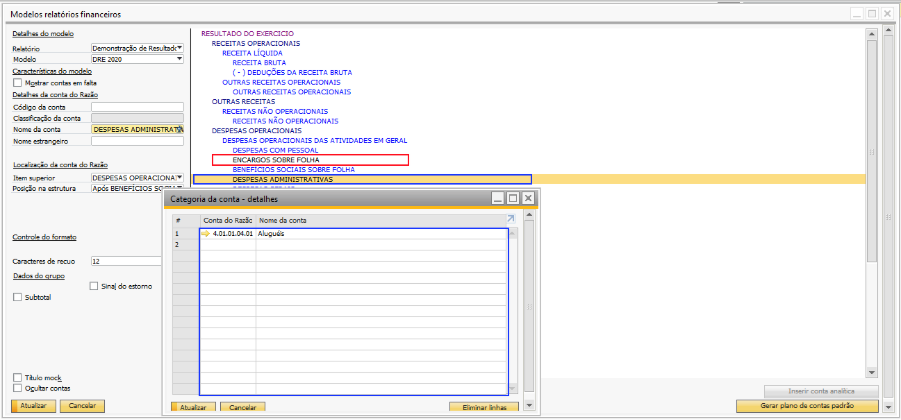Click Gerar plano de contas padrão
The height and width of the screenshot is (420, 901).
tap(808, 406)
